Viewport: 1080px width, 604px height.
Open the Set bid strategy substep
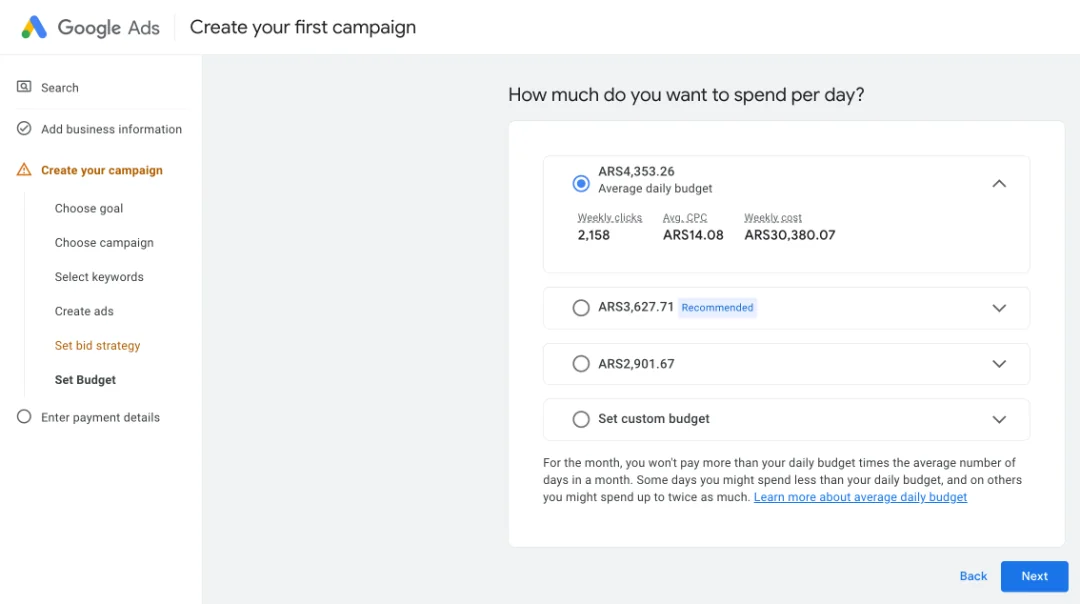97,346
